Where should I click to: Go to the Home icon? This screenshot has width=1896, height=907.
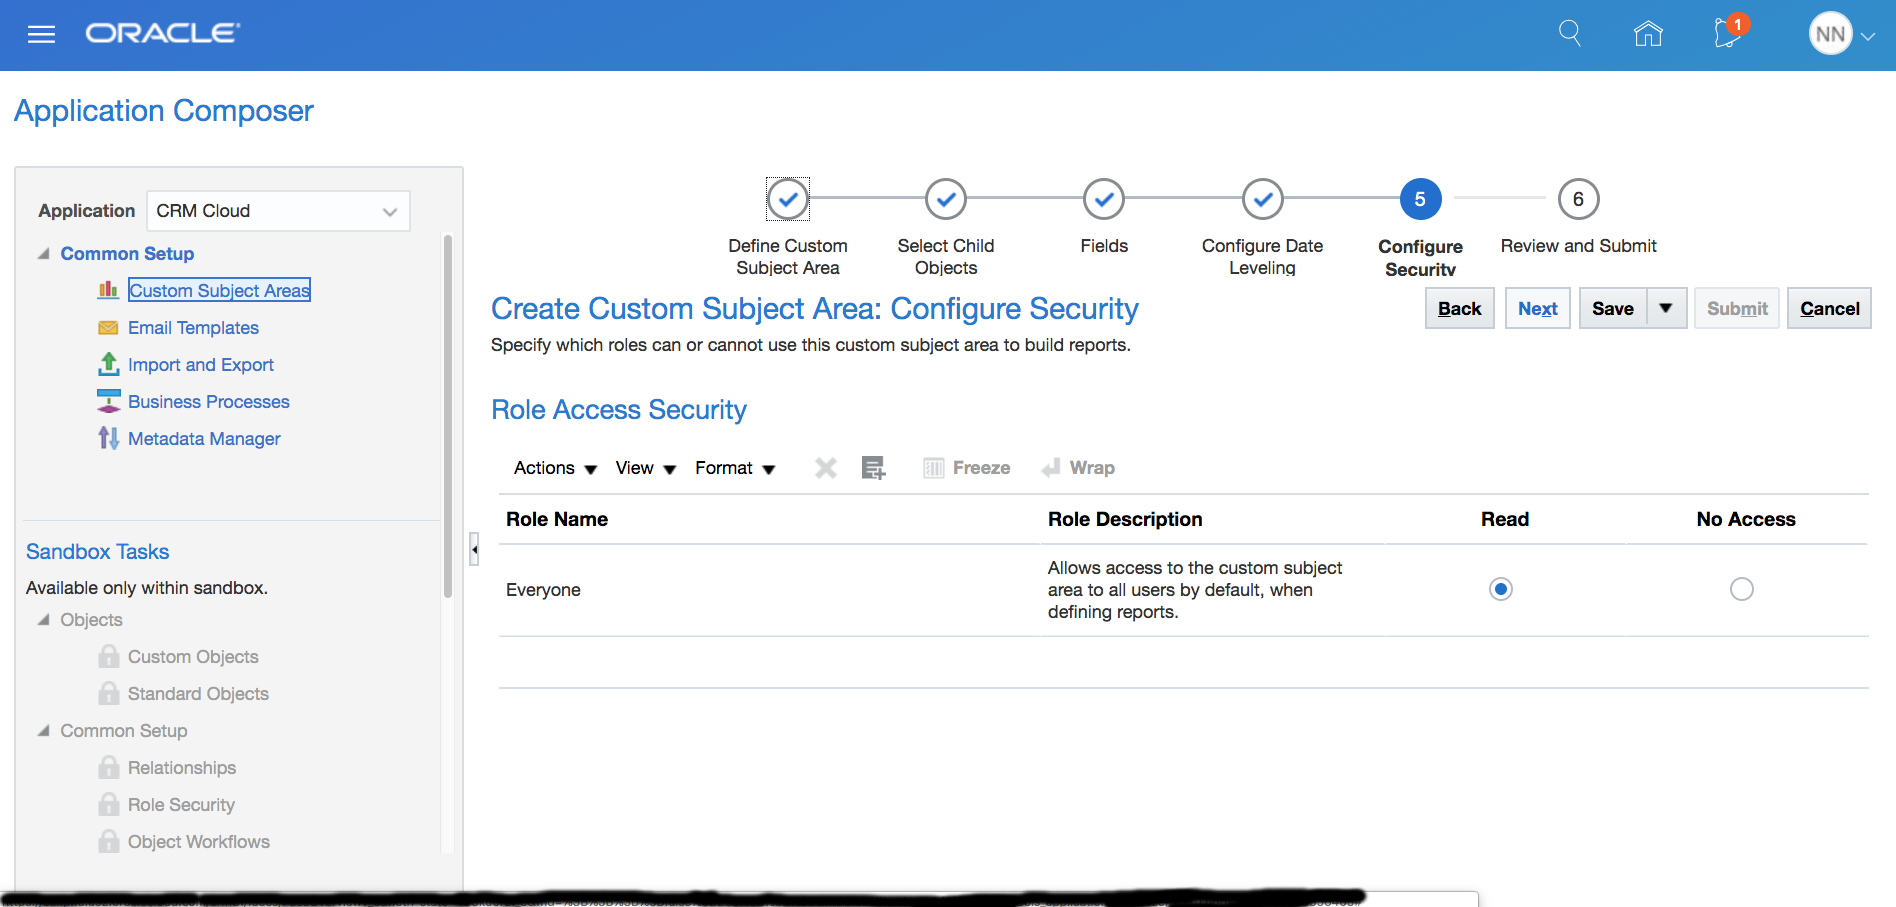pyautogui.click(x=1648, y=34)
